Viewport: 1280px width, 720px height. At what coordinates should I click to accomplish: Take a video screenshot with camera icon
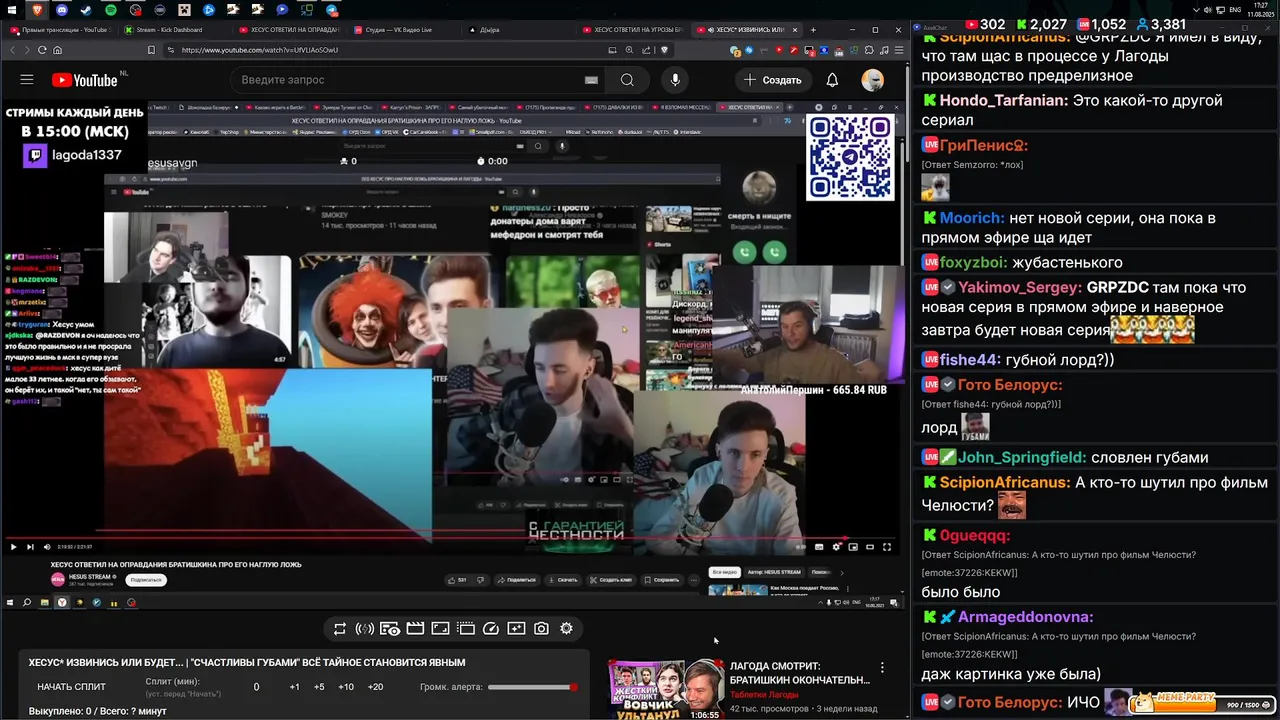541,629
